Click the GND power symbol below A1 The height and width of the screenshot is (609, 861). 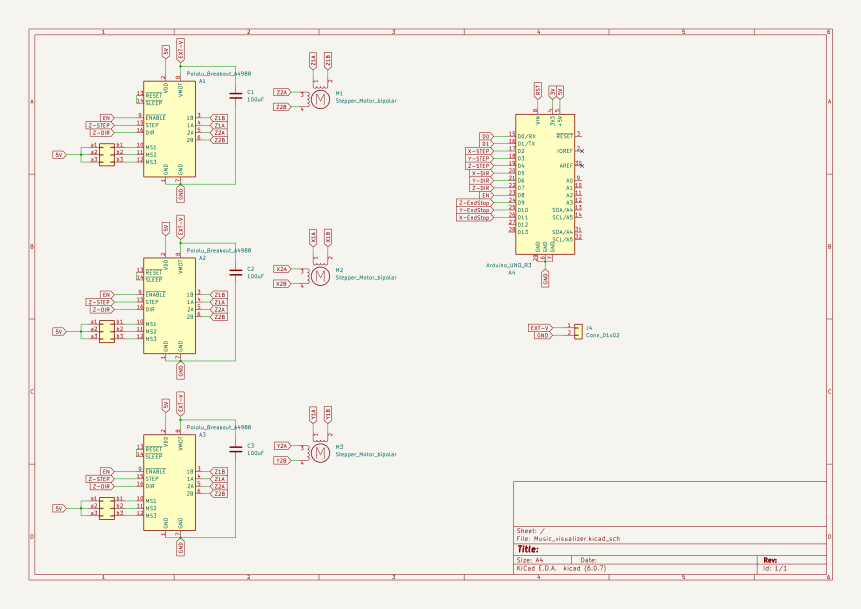point(180,194)
